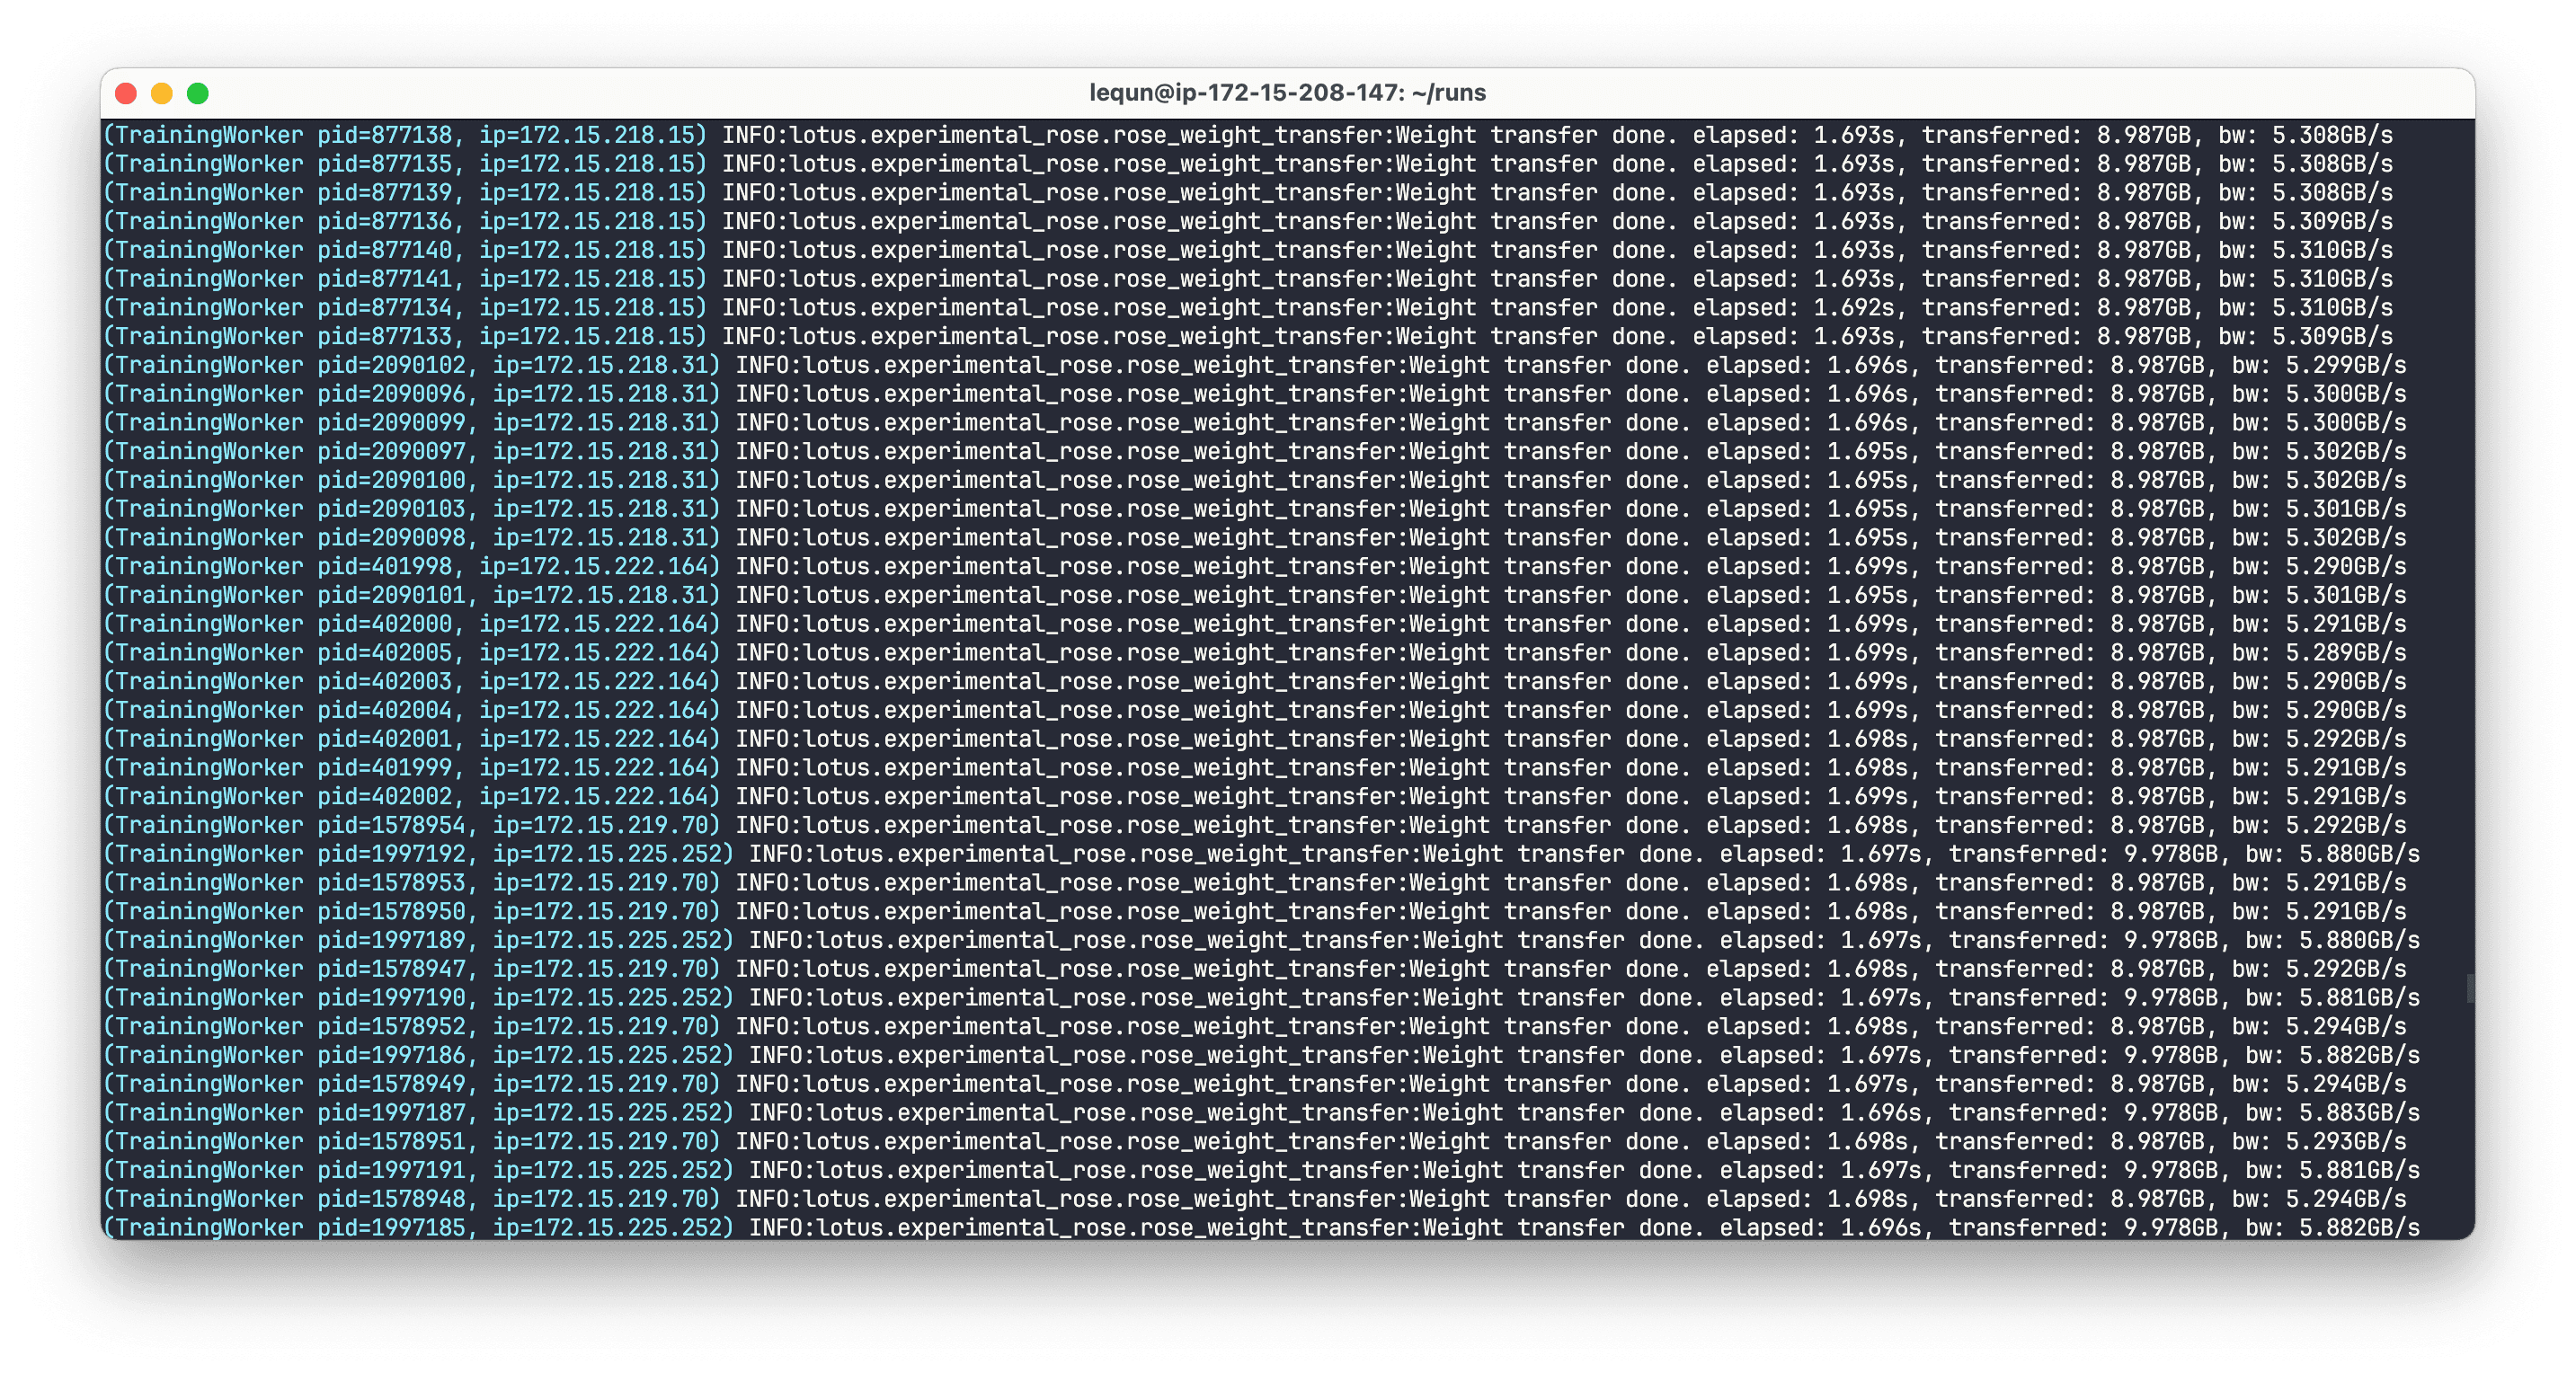Viewport: 2576px width, 1373px height.
Task: Click the log line with pid=402001
Action: pos(1255,740)
